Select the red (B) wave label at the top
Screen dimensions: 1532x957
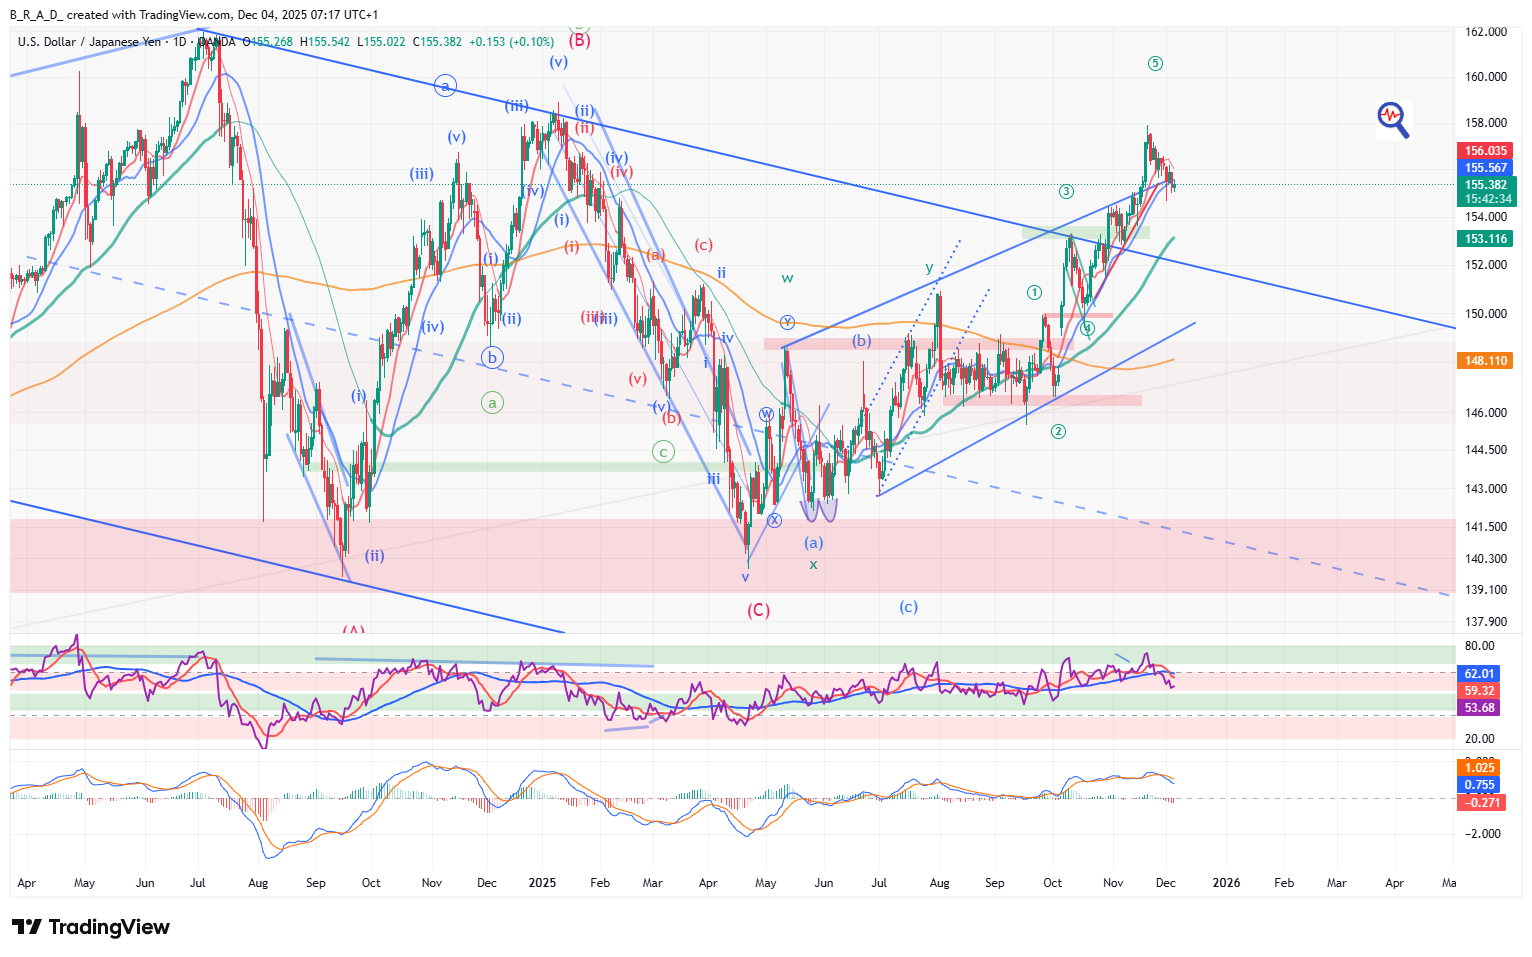pos(580,41)
